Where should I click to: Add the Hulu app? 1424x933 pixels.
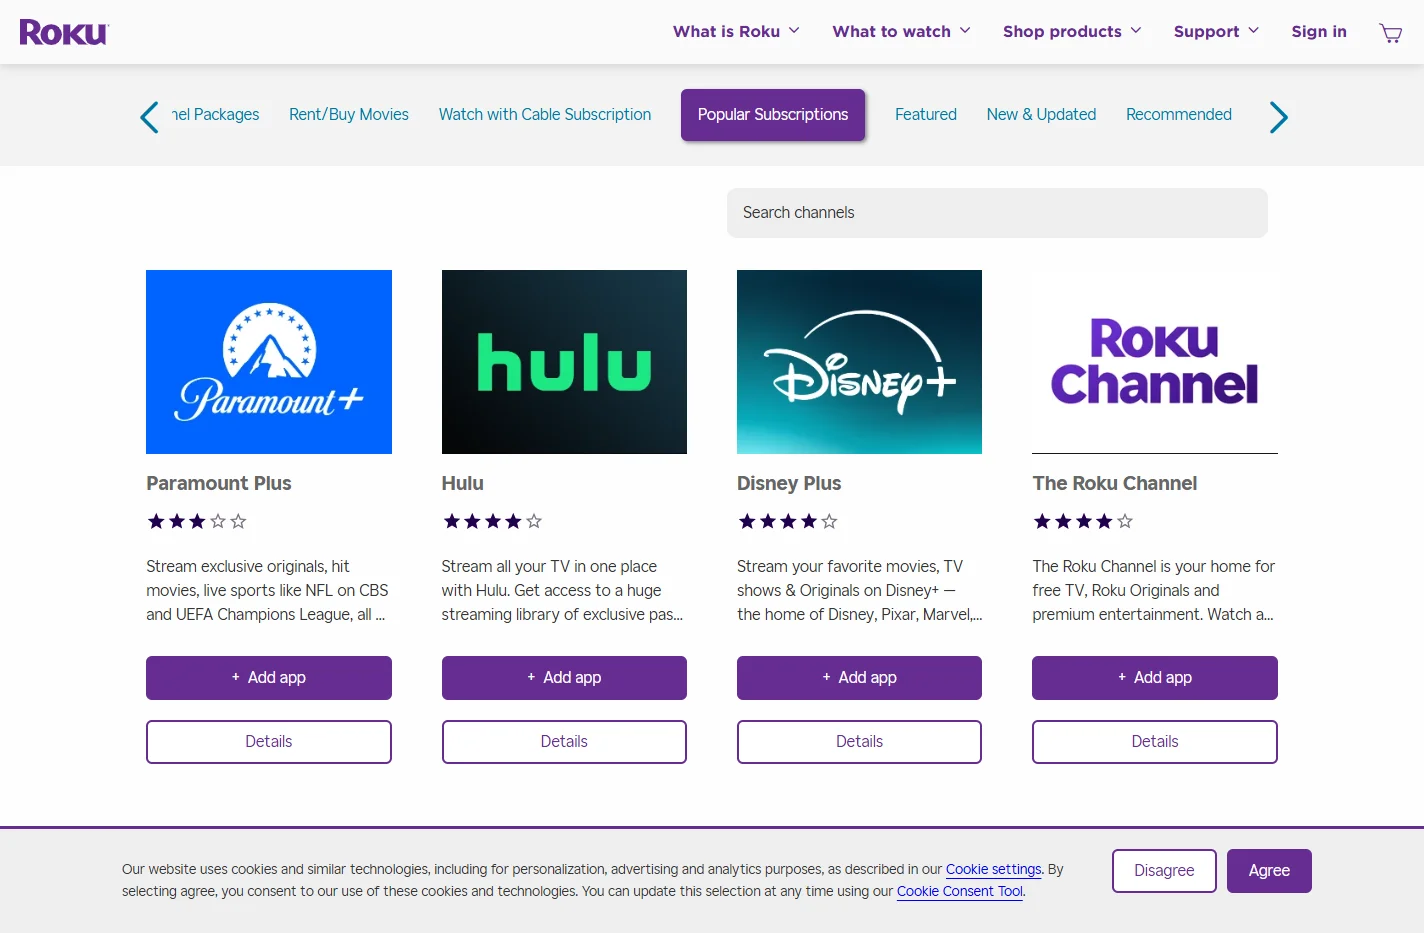(564, 678)
